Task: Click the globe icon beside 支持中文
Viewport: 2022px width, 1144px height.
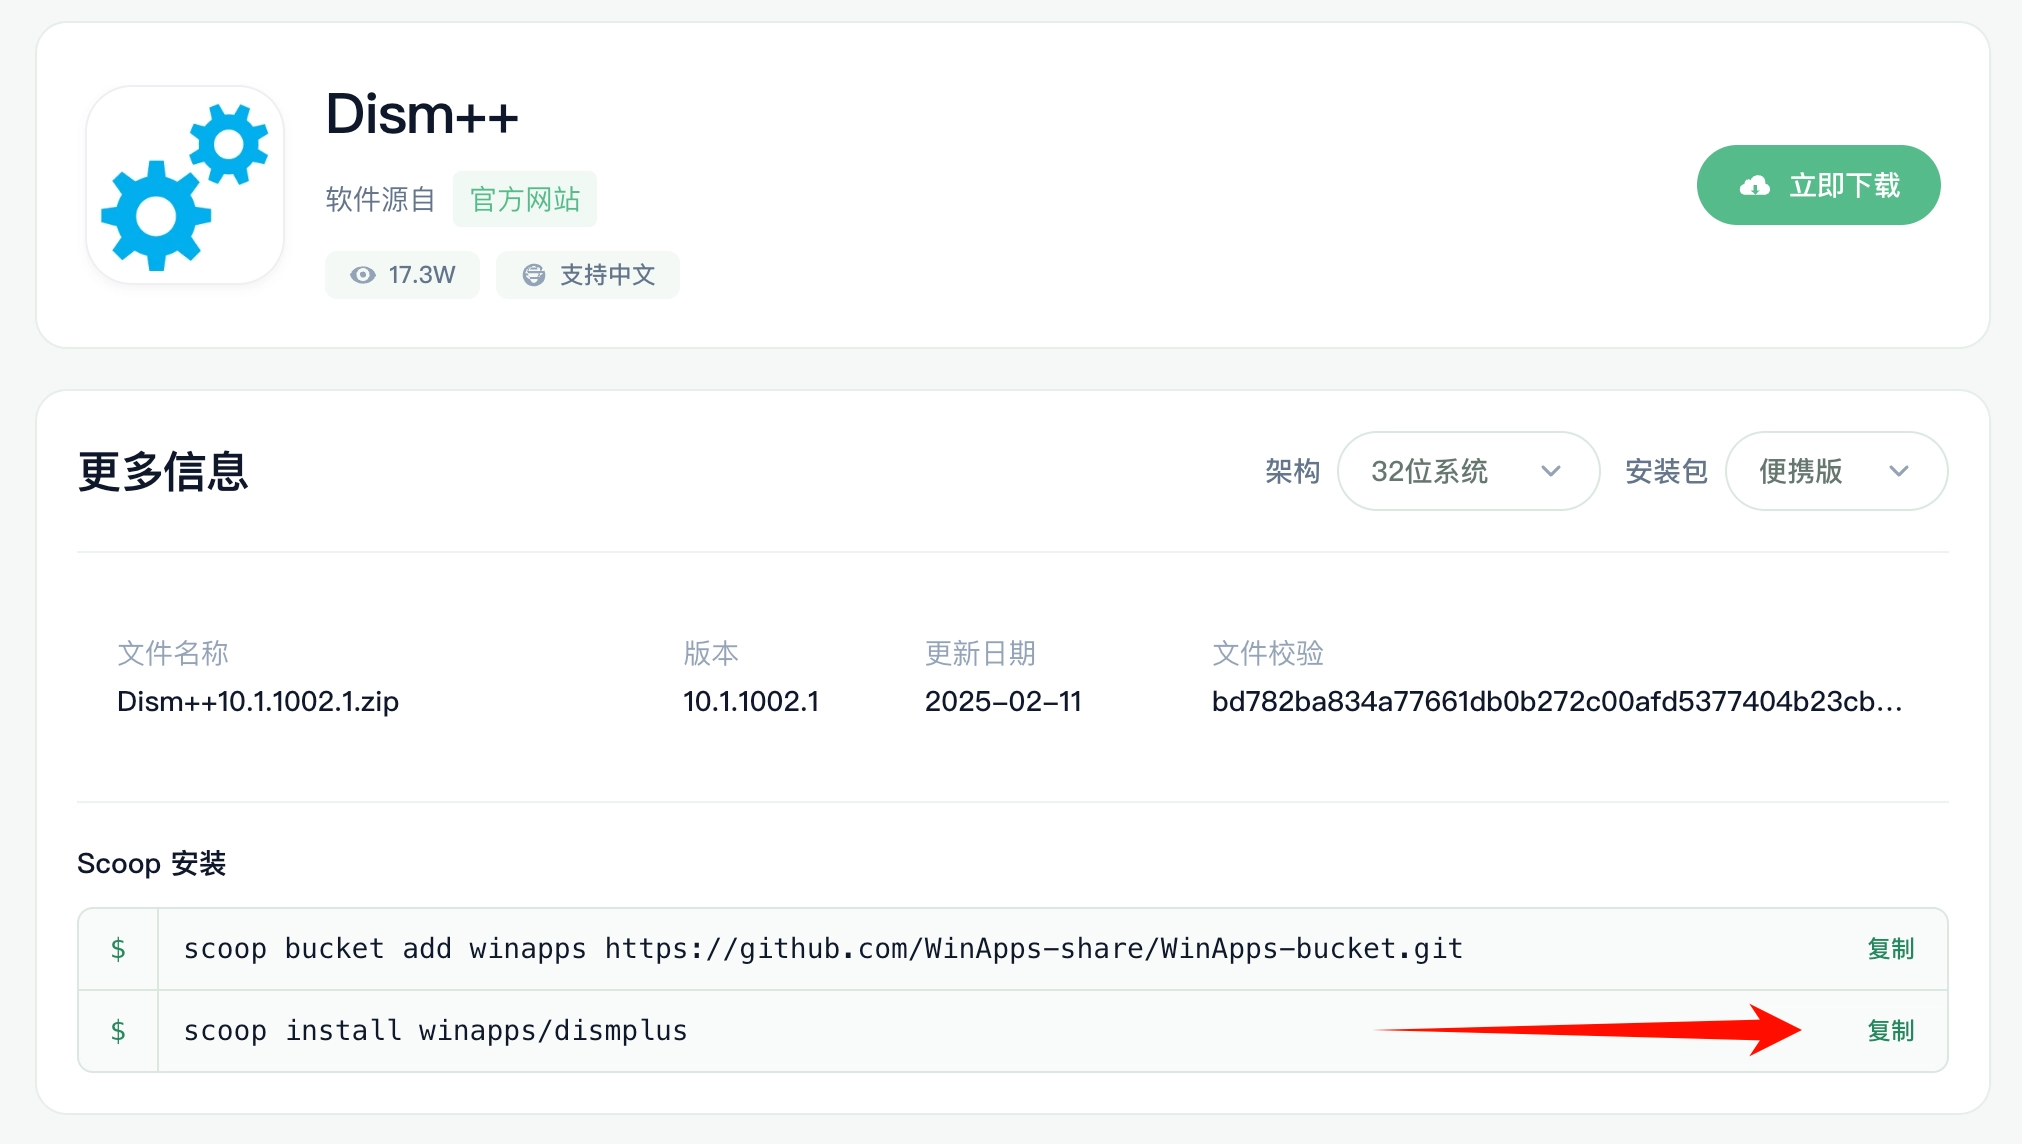Action: [x=534, y=275]
